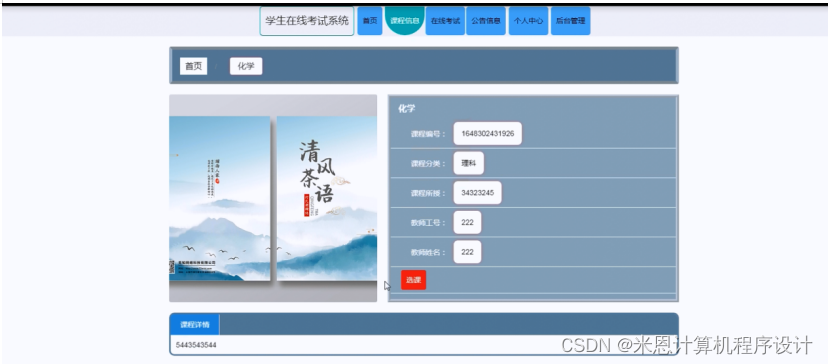
Task: Click the 化学 breadcrumb item
Action: (246, 66)
